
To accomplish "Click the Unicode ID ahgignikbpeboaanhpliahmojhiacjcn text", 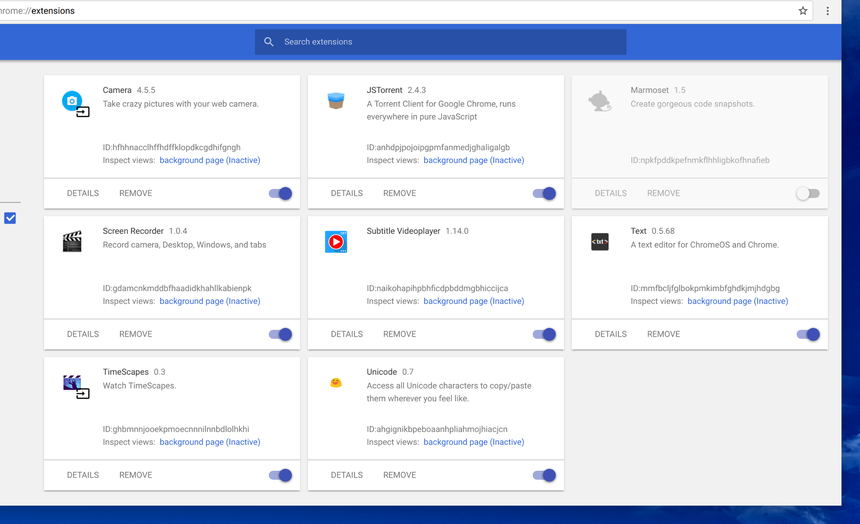I will pos(437,429).
